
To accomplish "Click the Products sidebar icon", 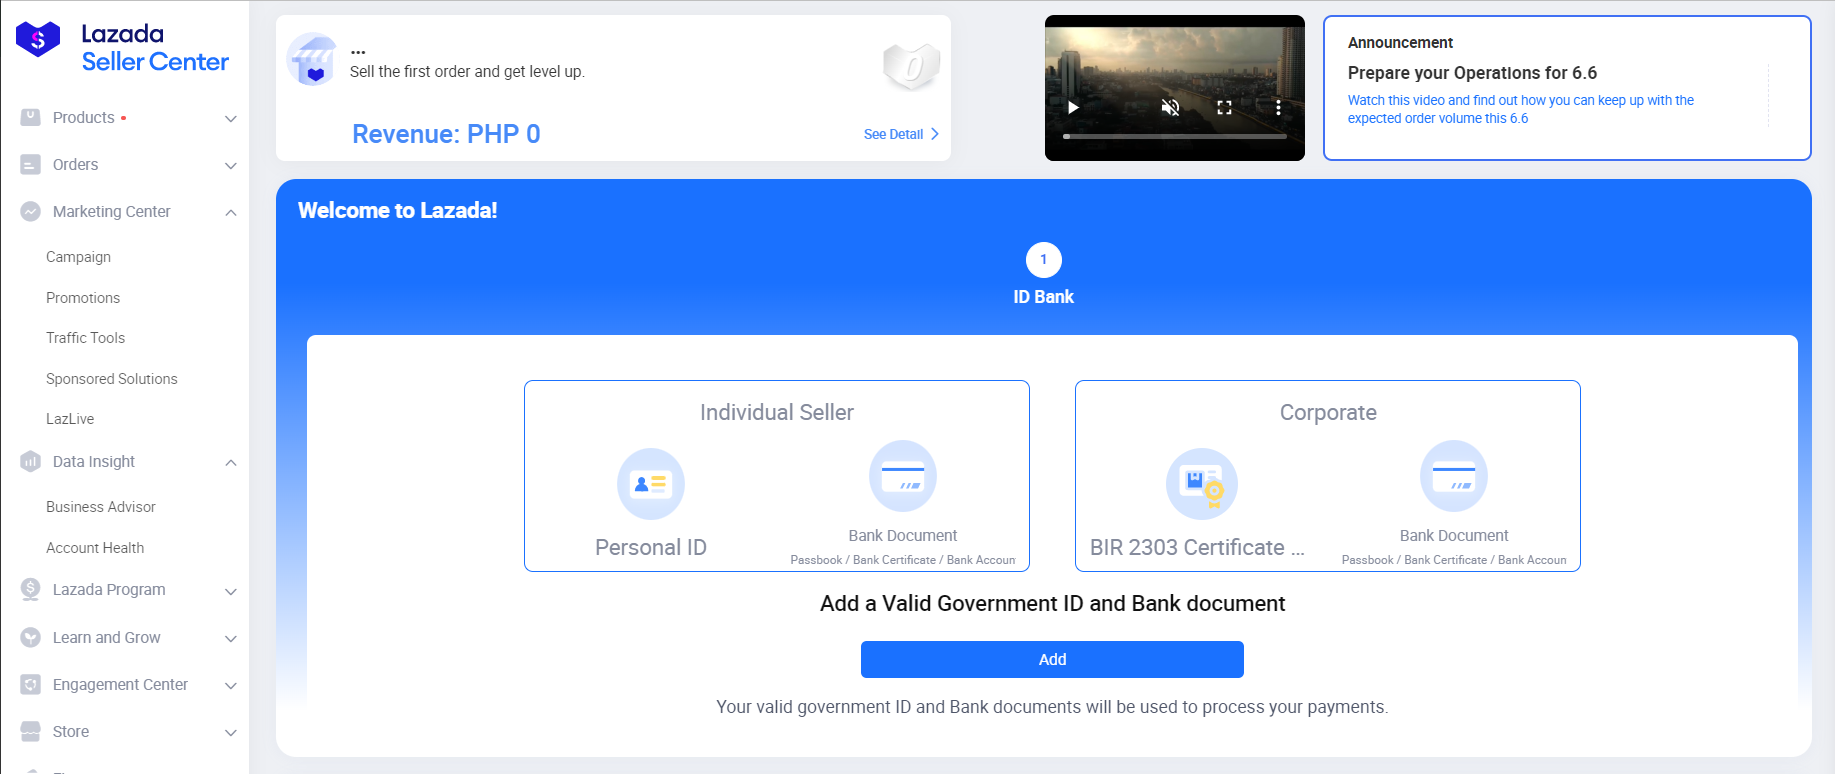I will 31,117.
